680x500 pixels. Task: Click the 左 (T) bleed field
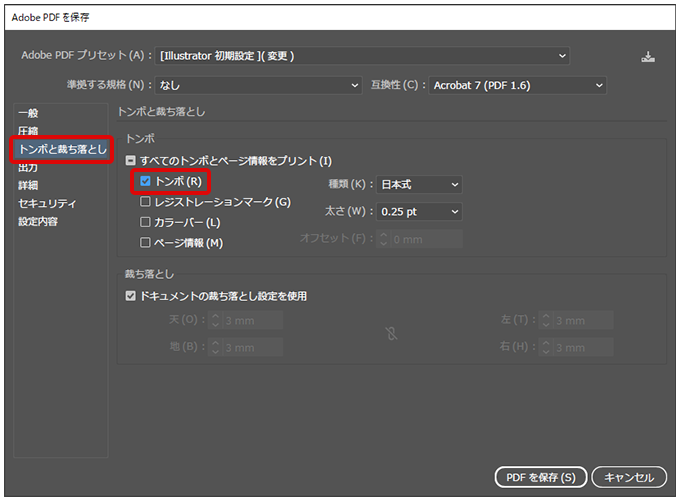point(583,320)
